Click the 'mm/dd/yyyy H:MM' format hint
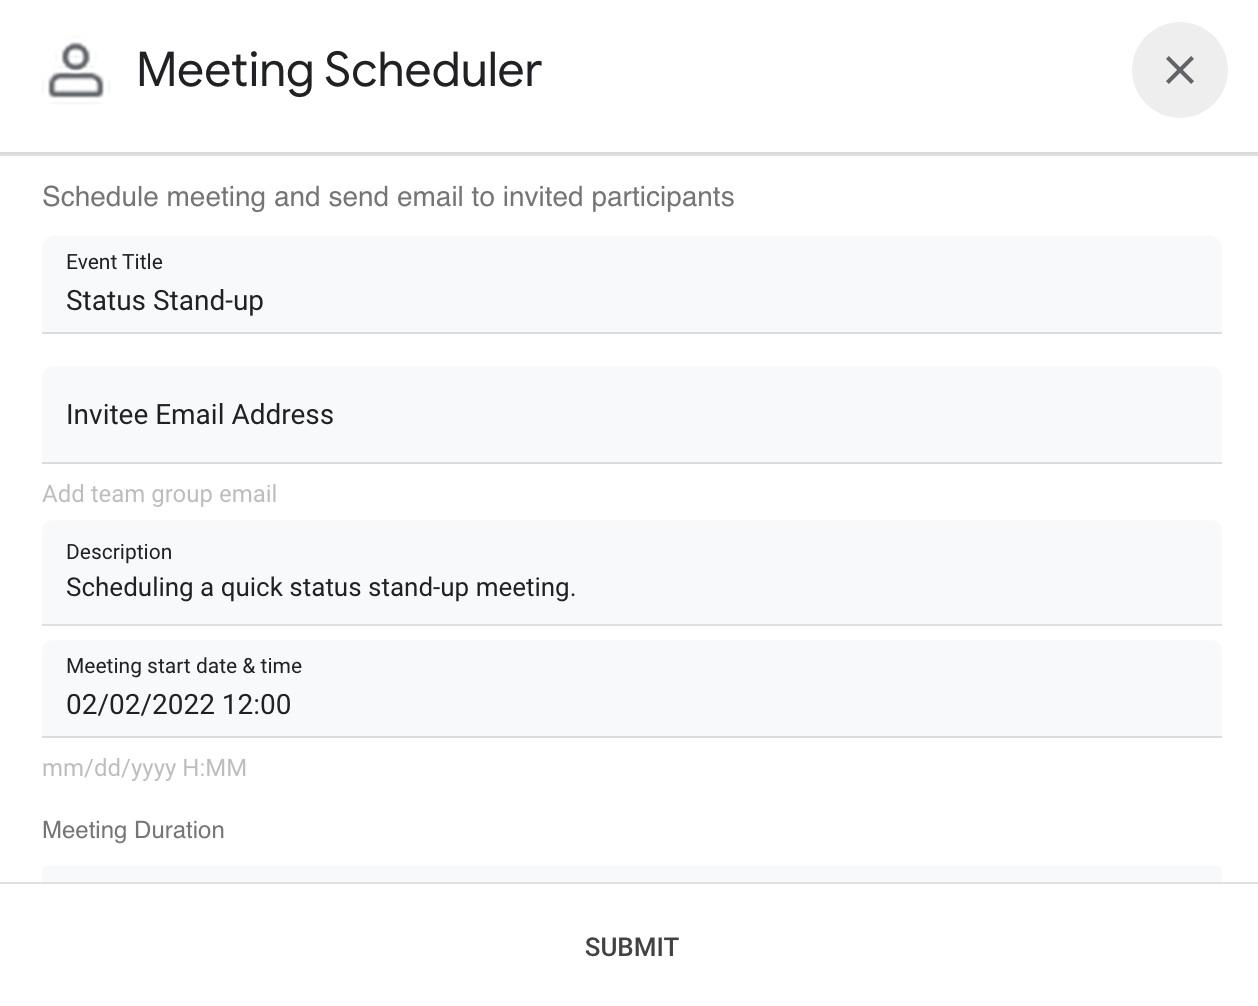 145,767
